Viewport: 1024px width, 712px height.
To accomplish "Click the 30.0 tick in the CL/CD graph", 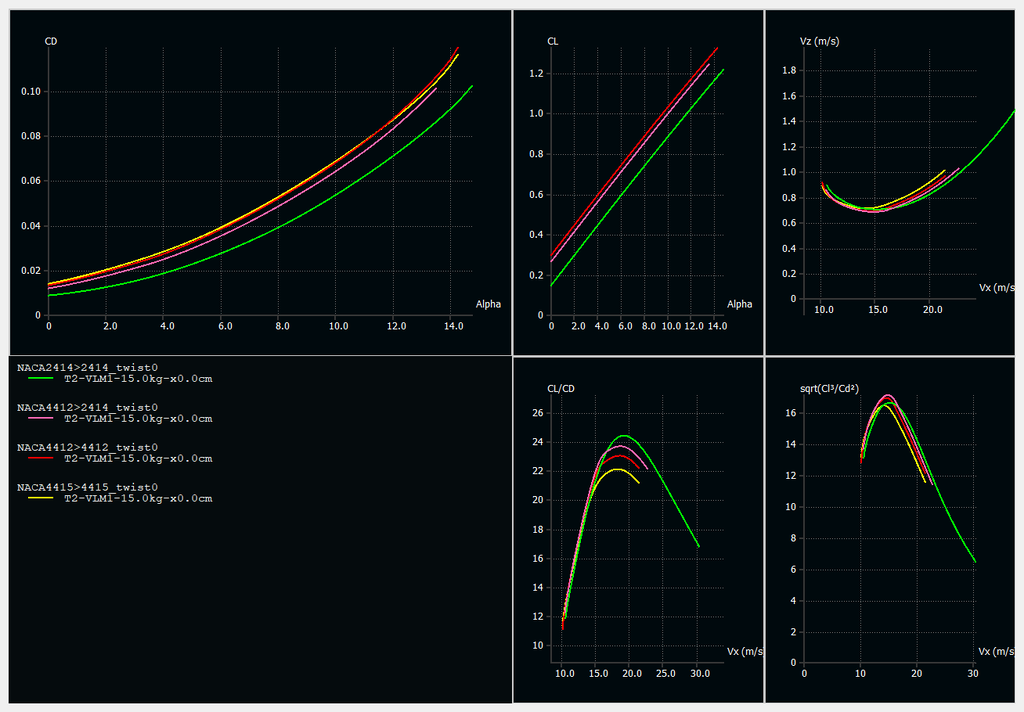I will 699,675.
